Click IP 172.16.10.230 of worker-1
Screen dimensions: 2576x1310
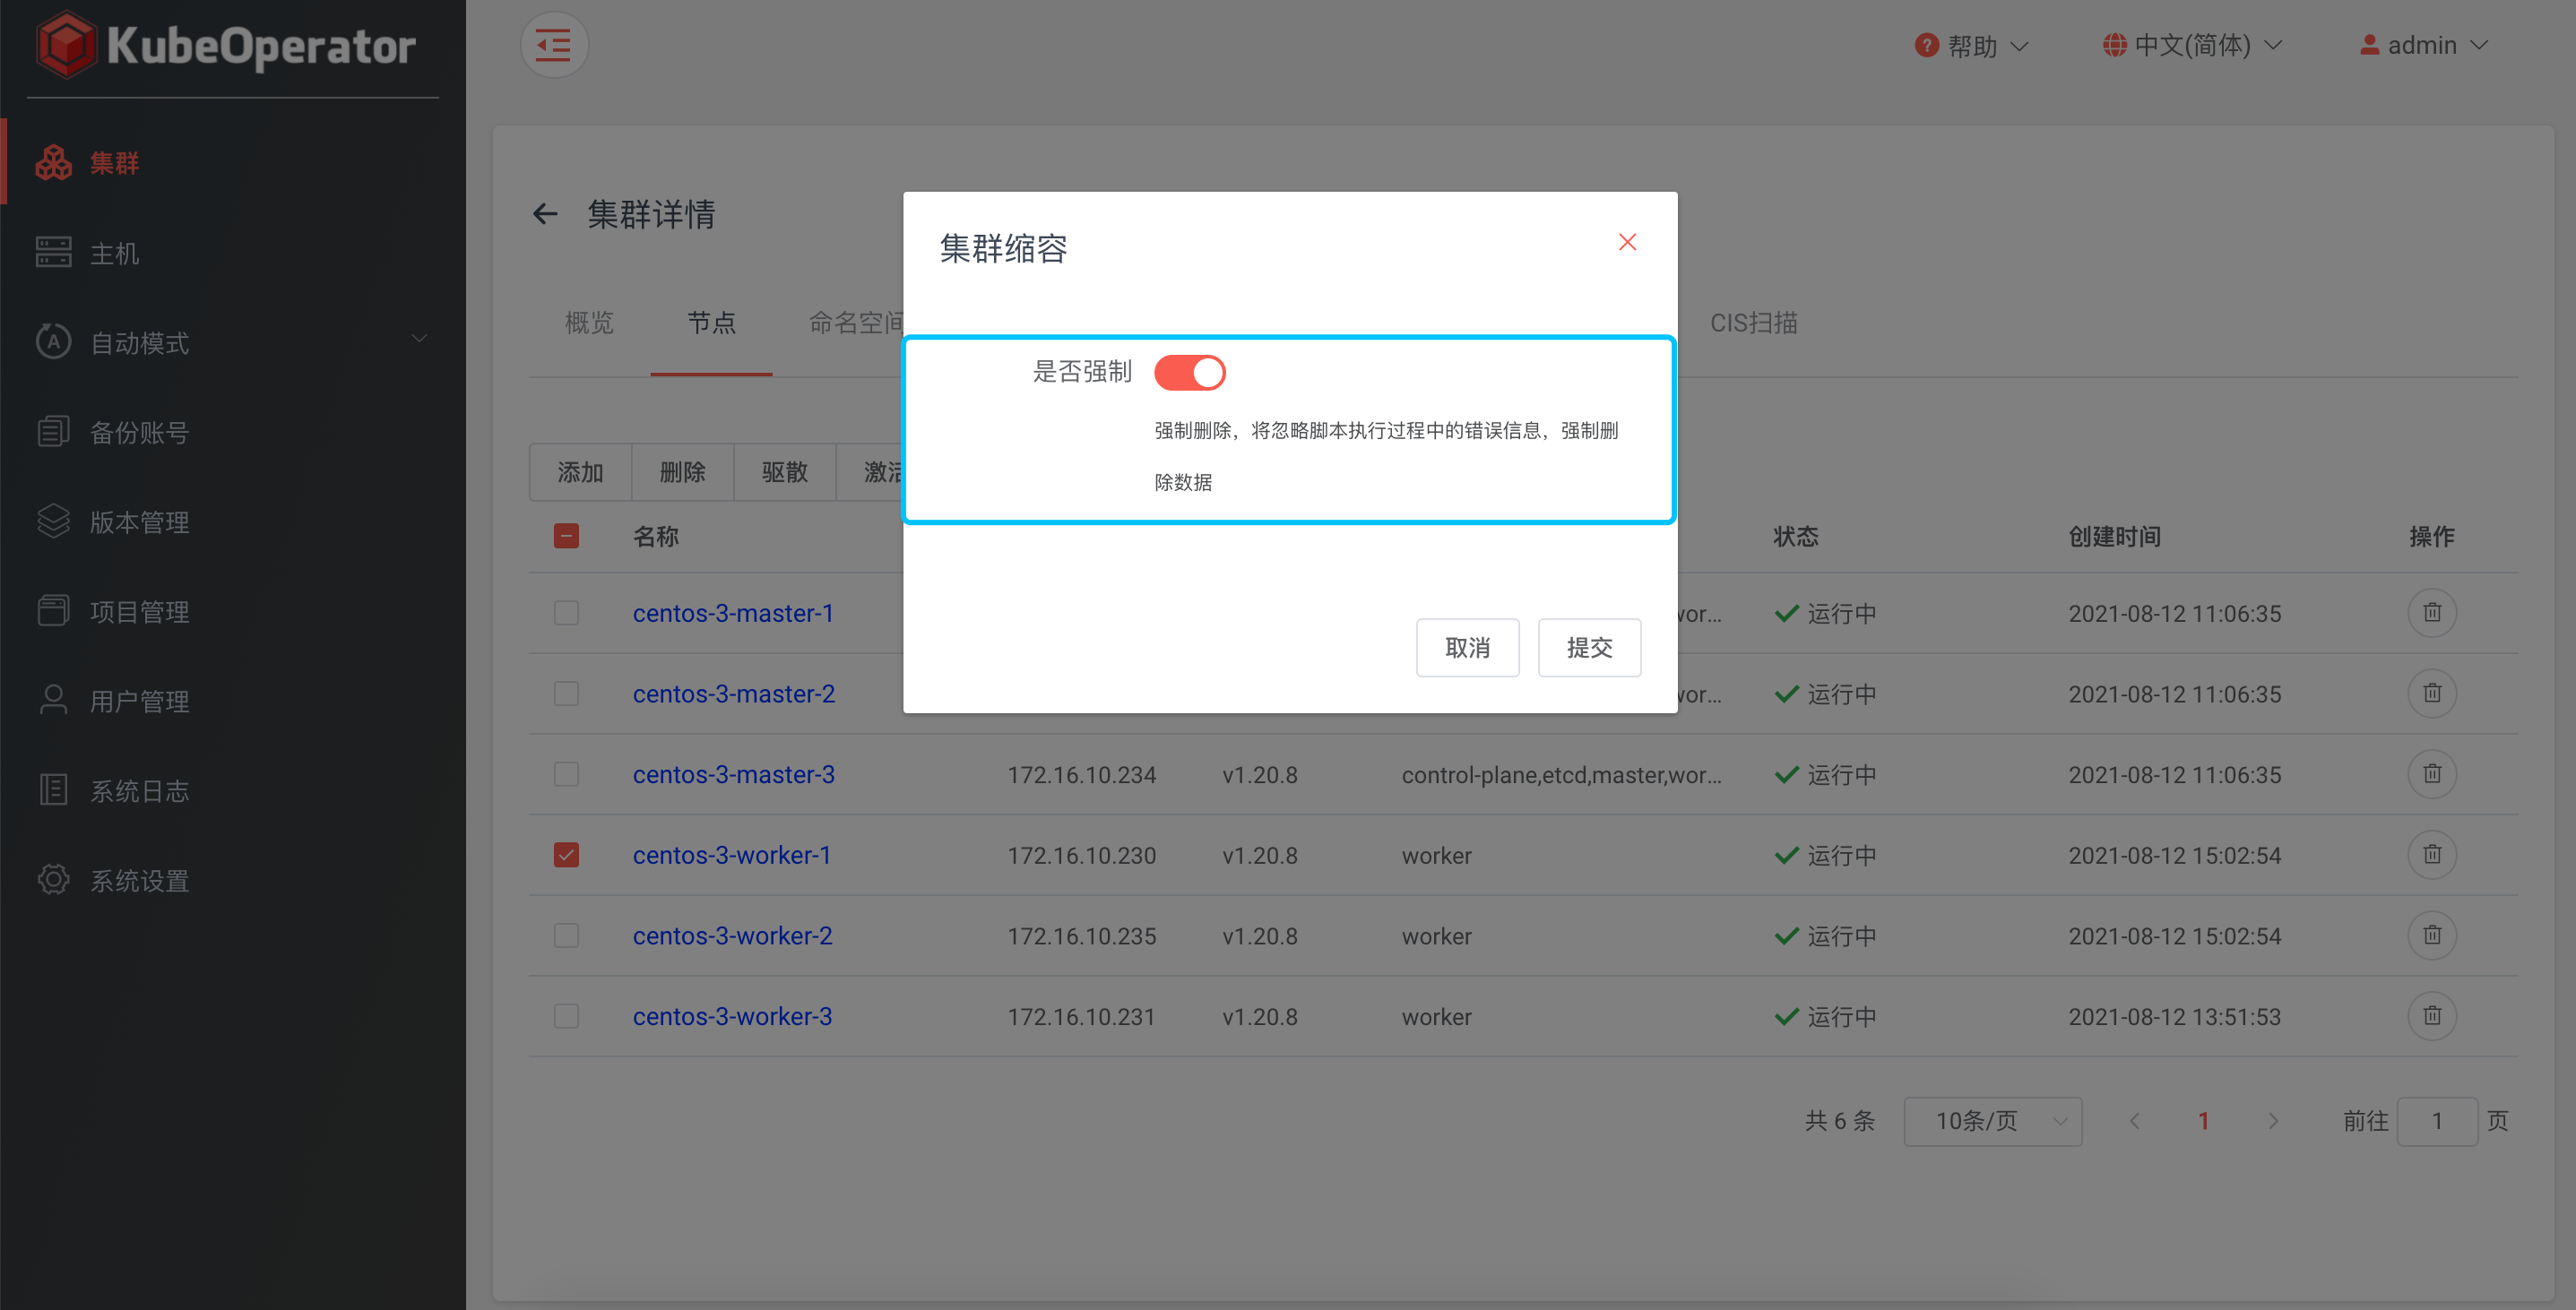tap(1081, 856)
